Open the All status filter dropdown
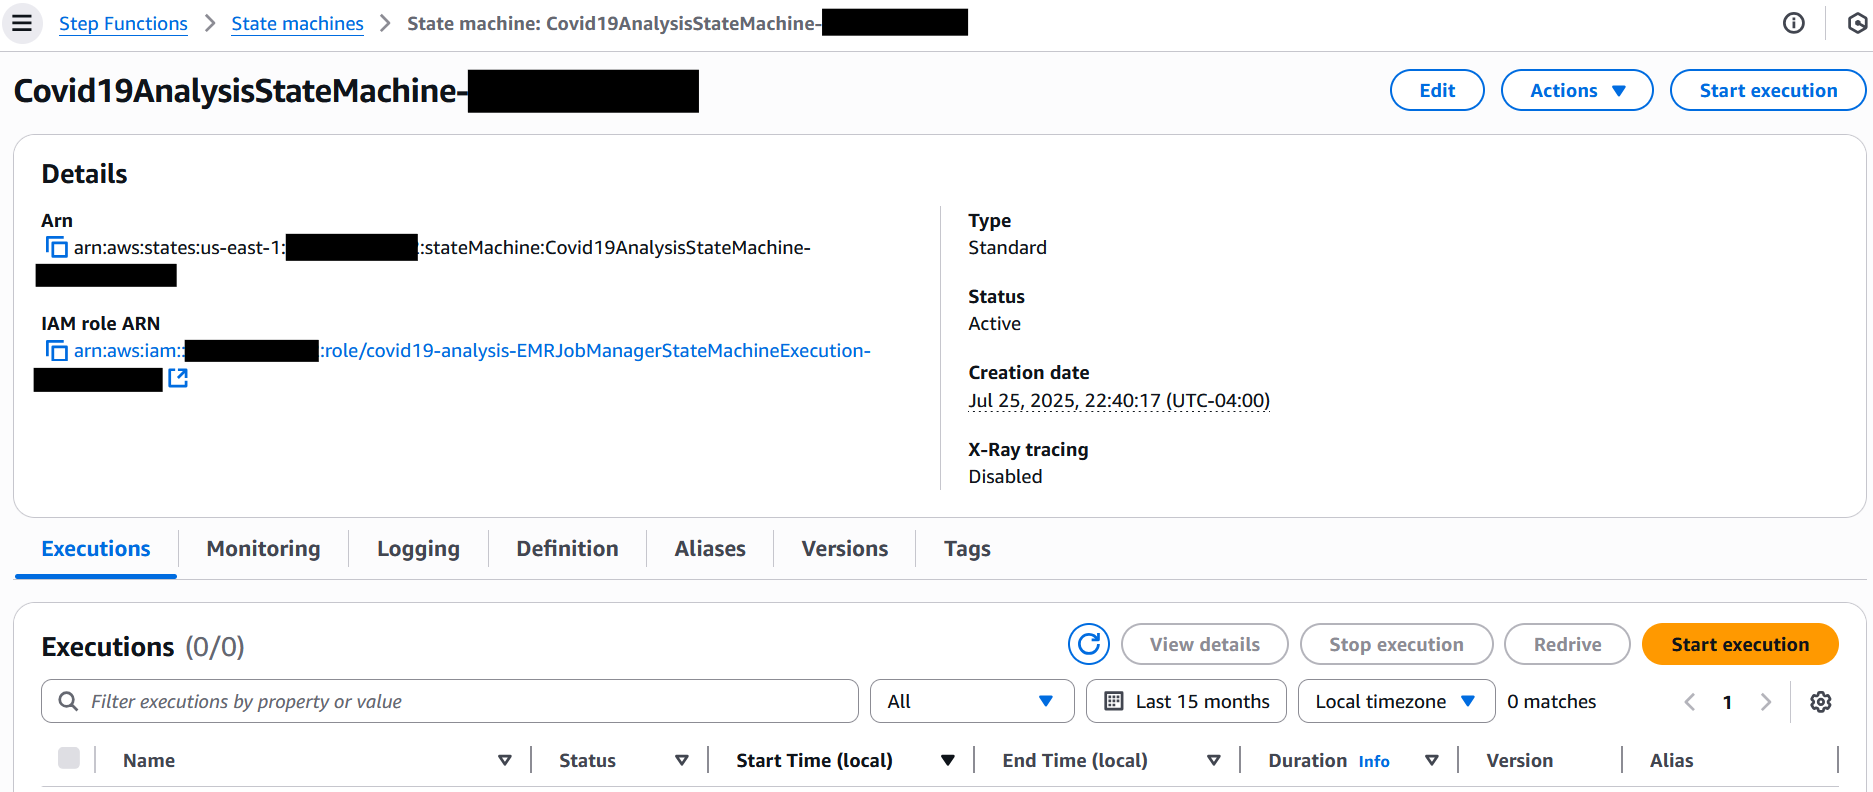This screenshot has height=792, width=1873. (x=972, y=701)
